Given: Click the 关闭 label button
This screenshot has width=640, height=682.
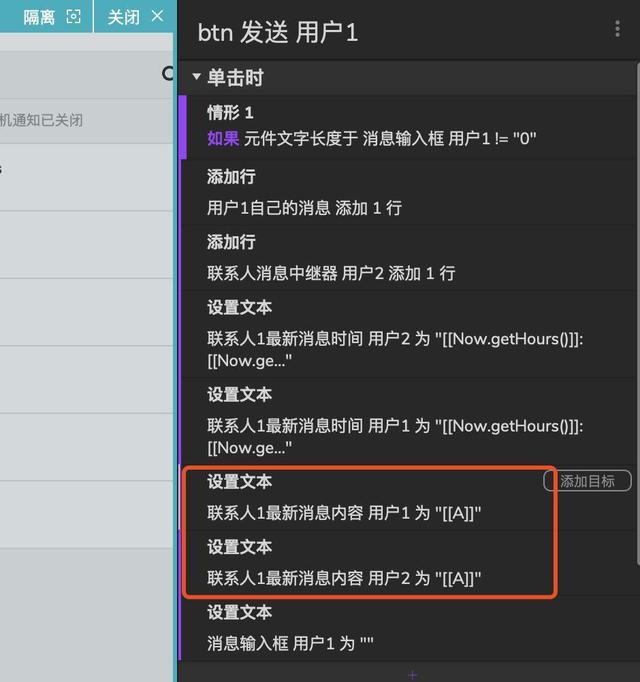Looking at the screenshot, I should tap(124, 17).
